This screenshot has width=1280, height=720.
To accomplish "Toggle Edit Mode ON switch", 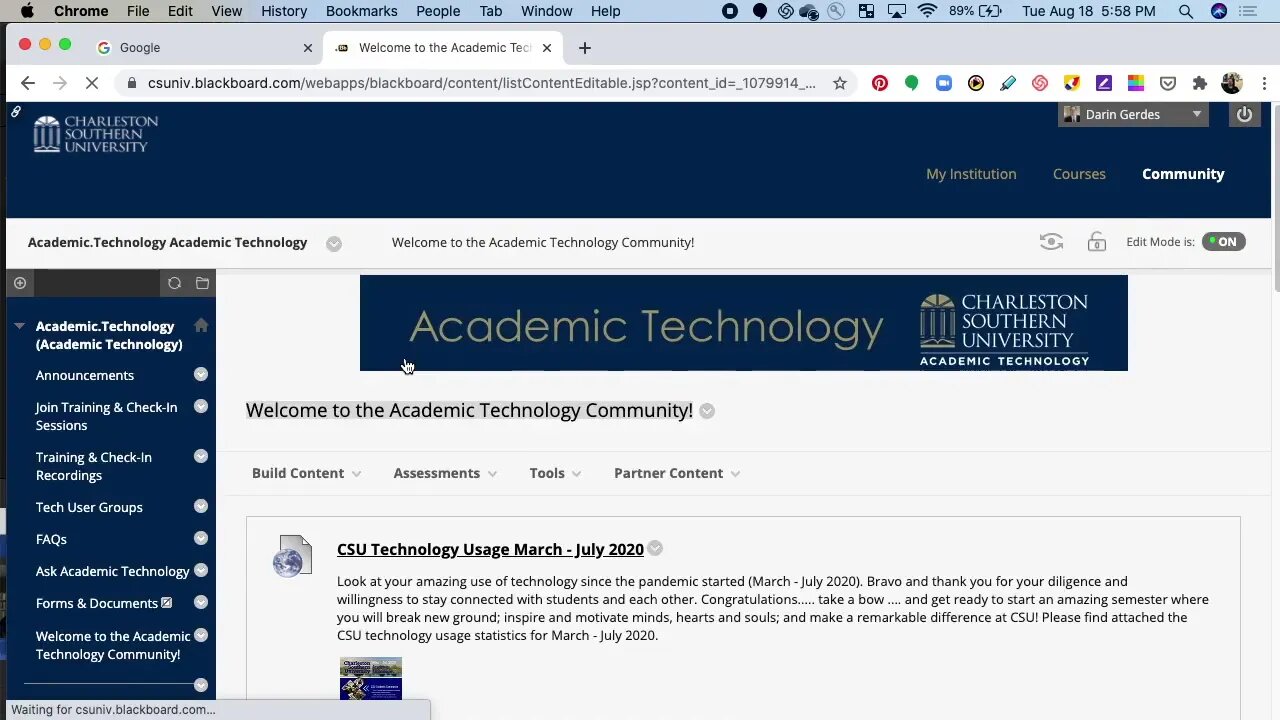I will tap(1224, 242).
